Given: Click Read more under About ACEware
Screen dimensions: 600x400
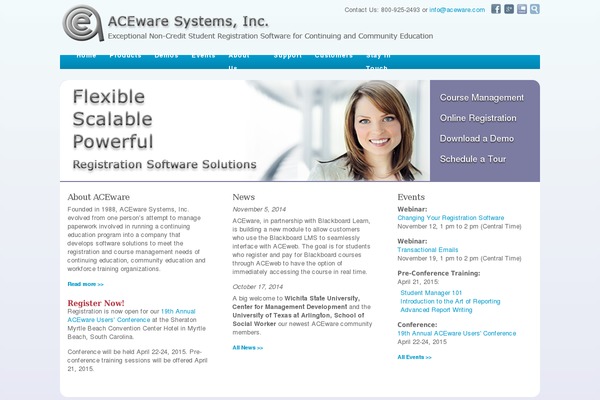Looking at the screenshot, I should (85, 284).
